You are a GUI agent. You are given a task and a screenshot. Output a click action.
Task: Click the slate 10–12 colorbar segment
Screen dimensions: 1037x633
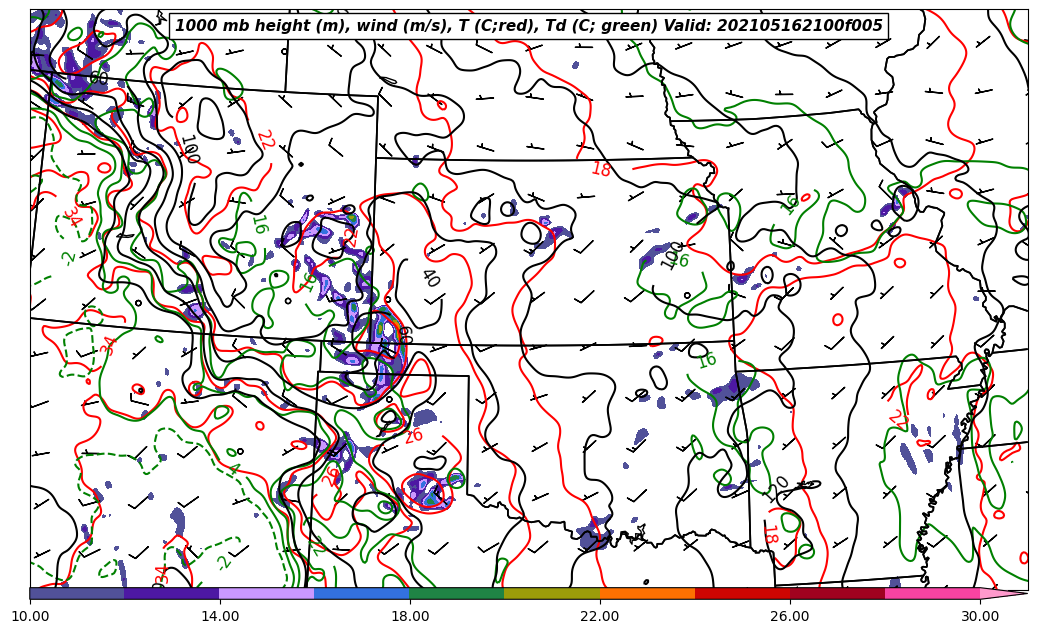tap(77, 593)
